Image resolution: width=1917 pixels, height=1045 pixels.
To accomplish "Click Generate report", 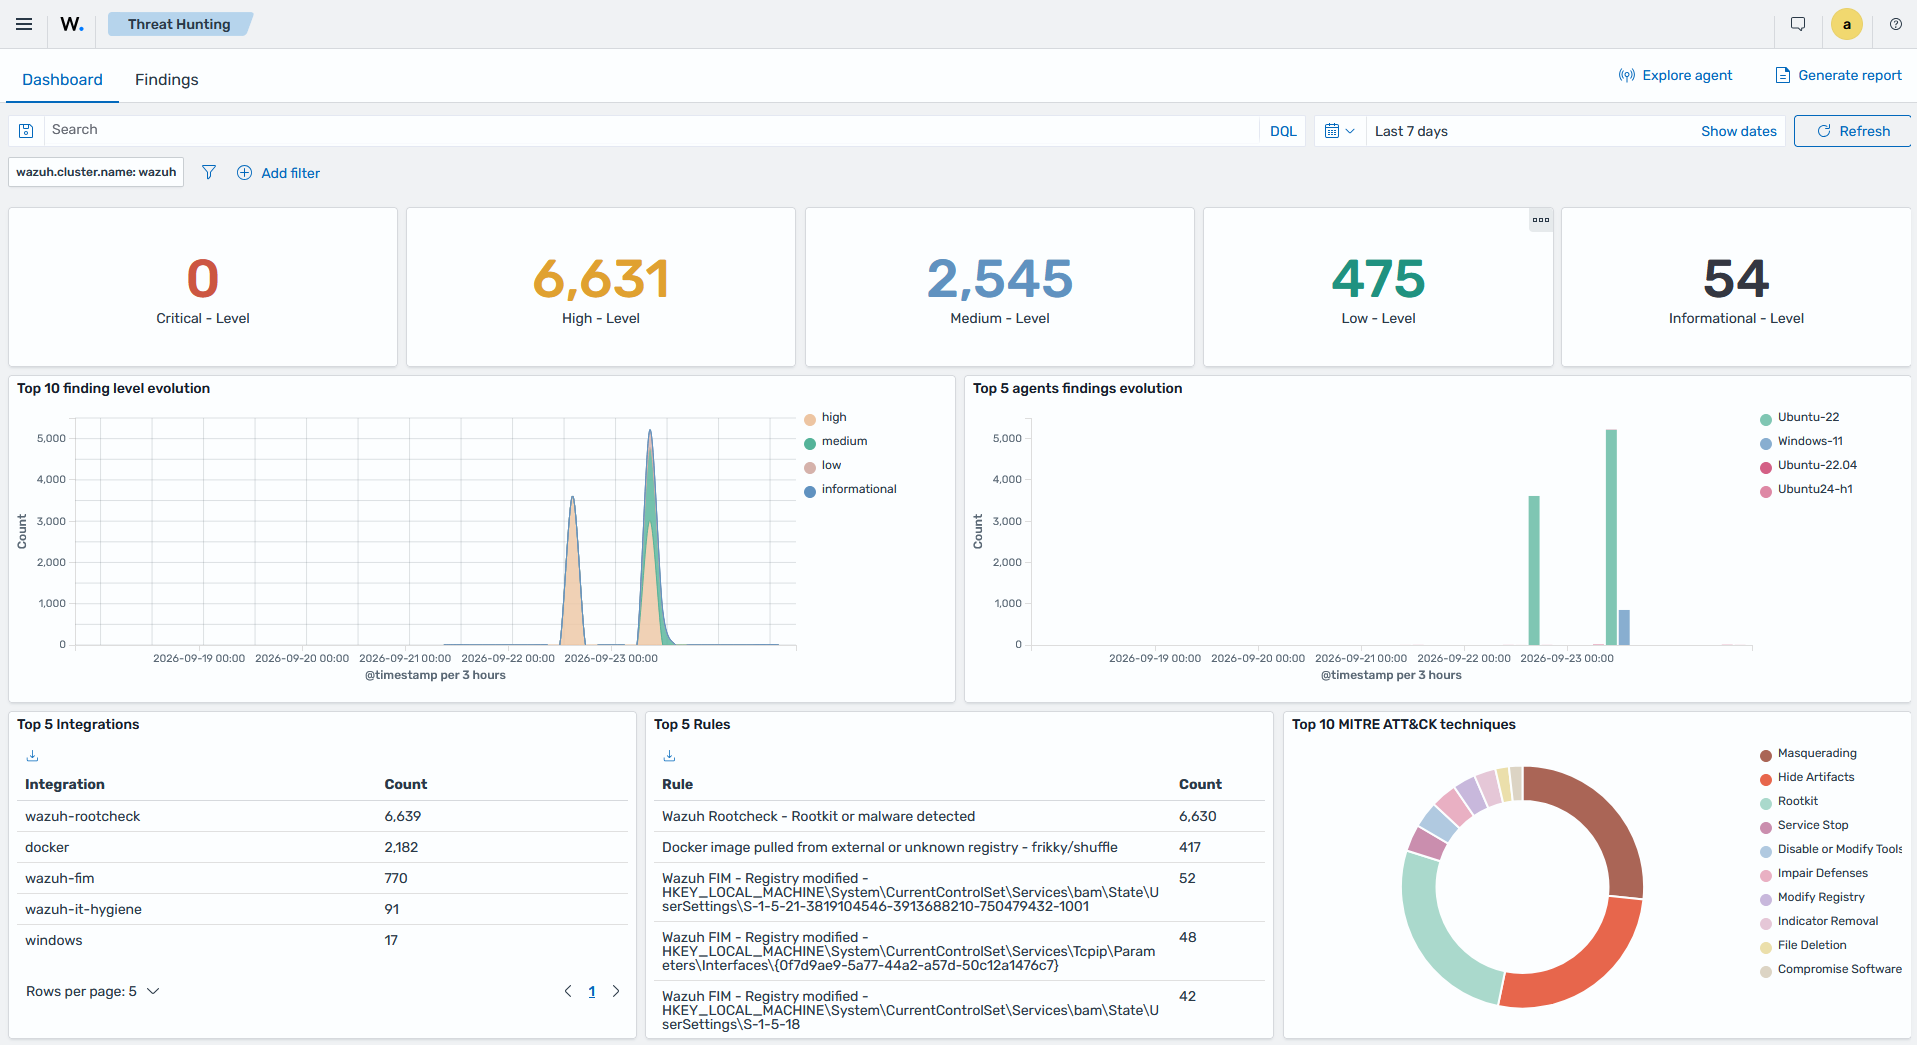I will [1838, 75].
